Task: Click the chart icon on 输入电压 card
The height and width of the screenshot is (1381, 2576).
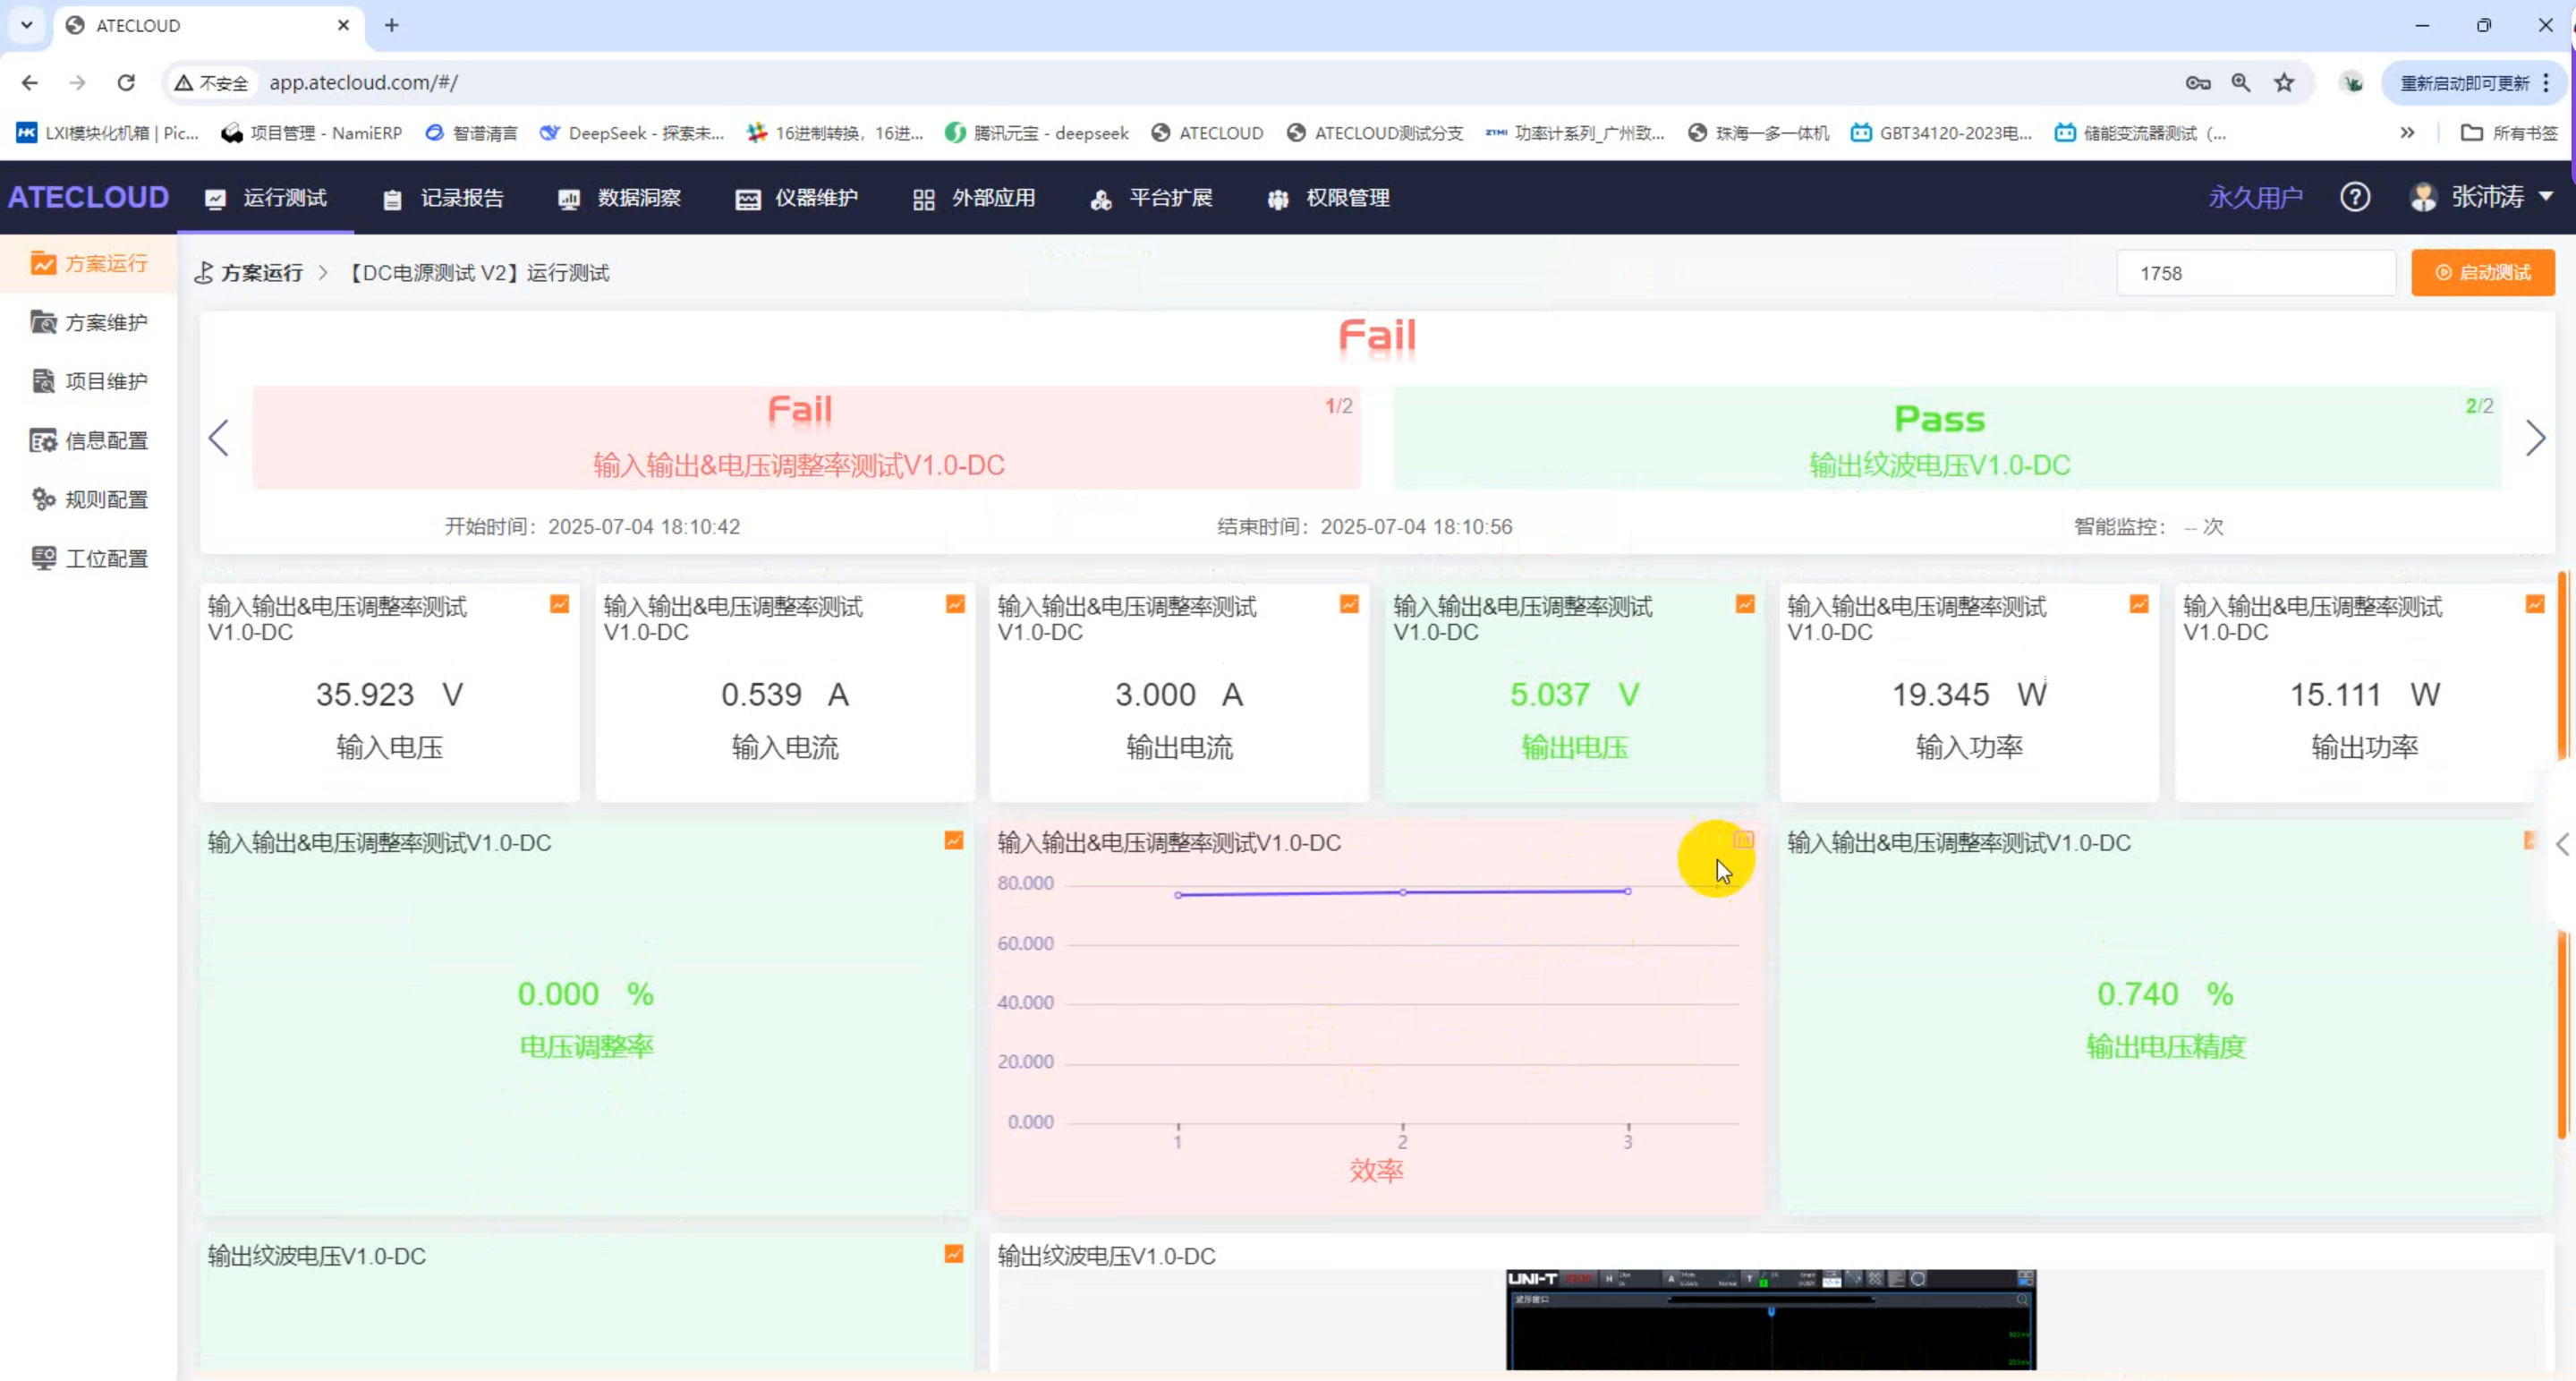Action: [559, 604]
